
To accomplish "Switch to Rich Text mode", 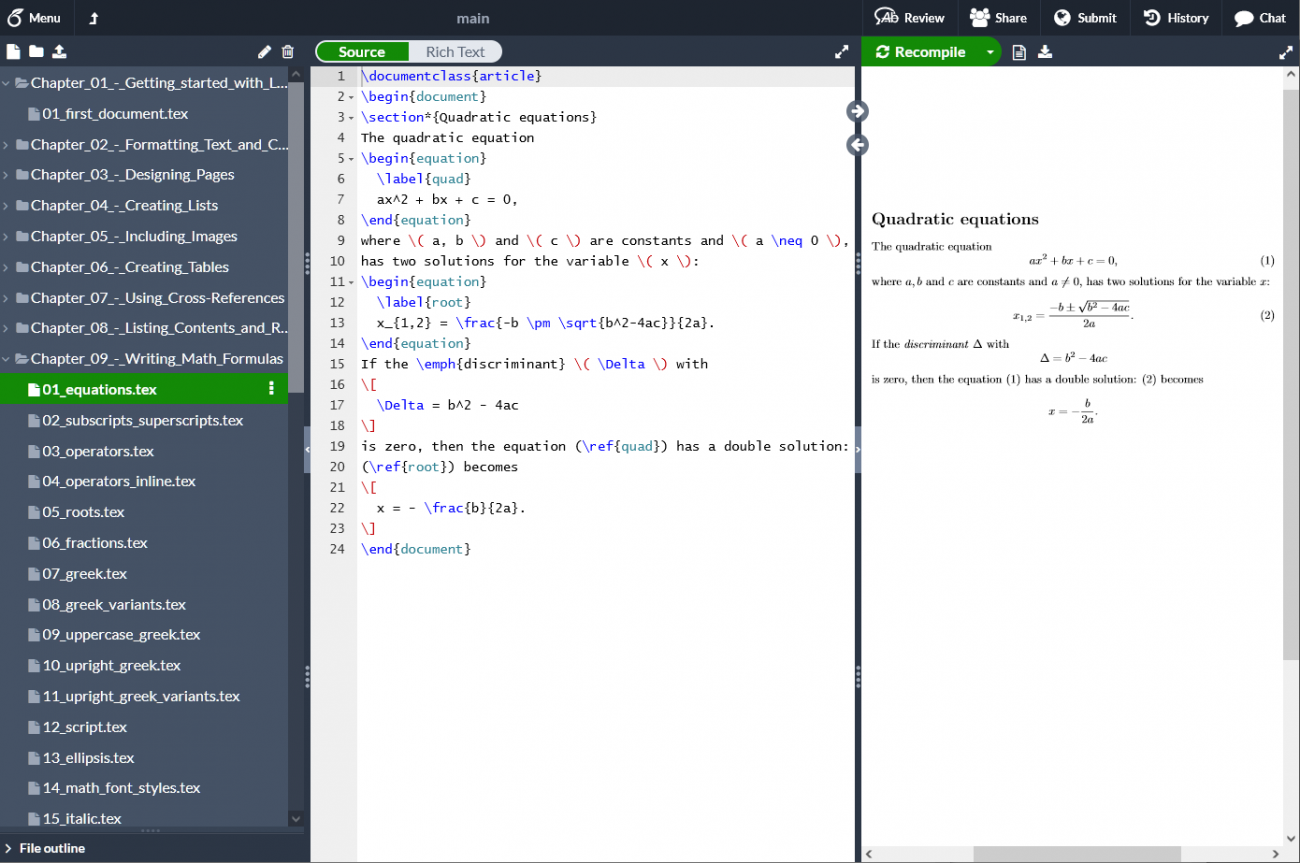I will pyautogui.click(x=455, y=51).
